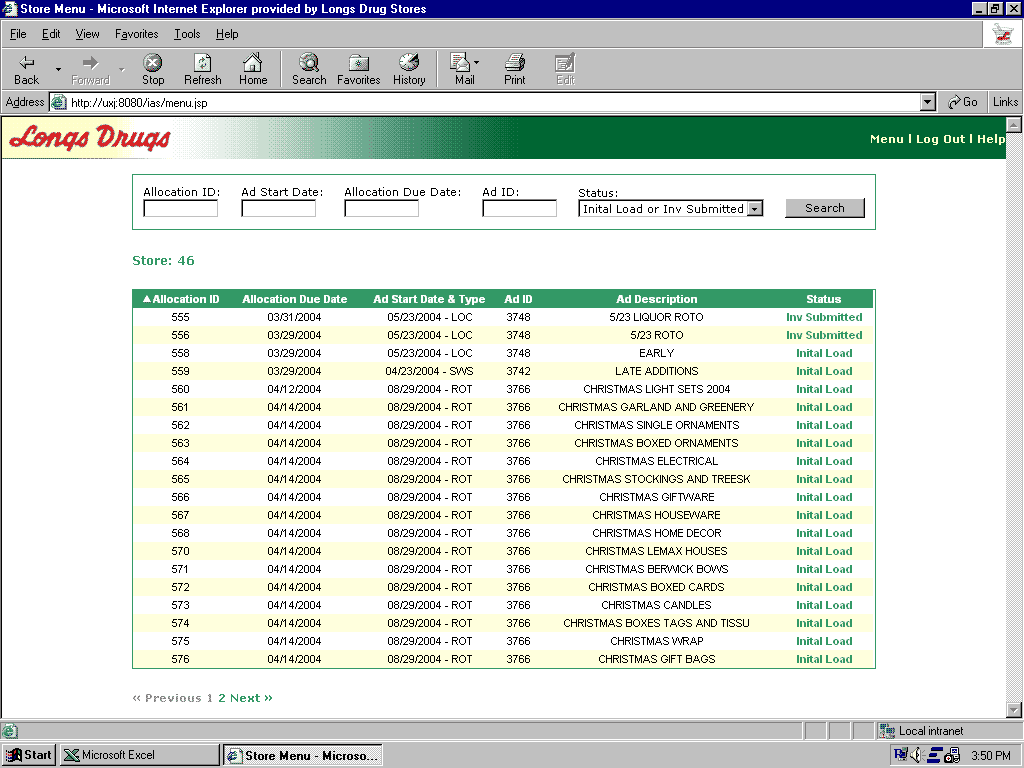Click the scroll up arrow of the page scrollbar

[x=1014, y=125]
